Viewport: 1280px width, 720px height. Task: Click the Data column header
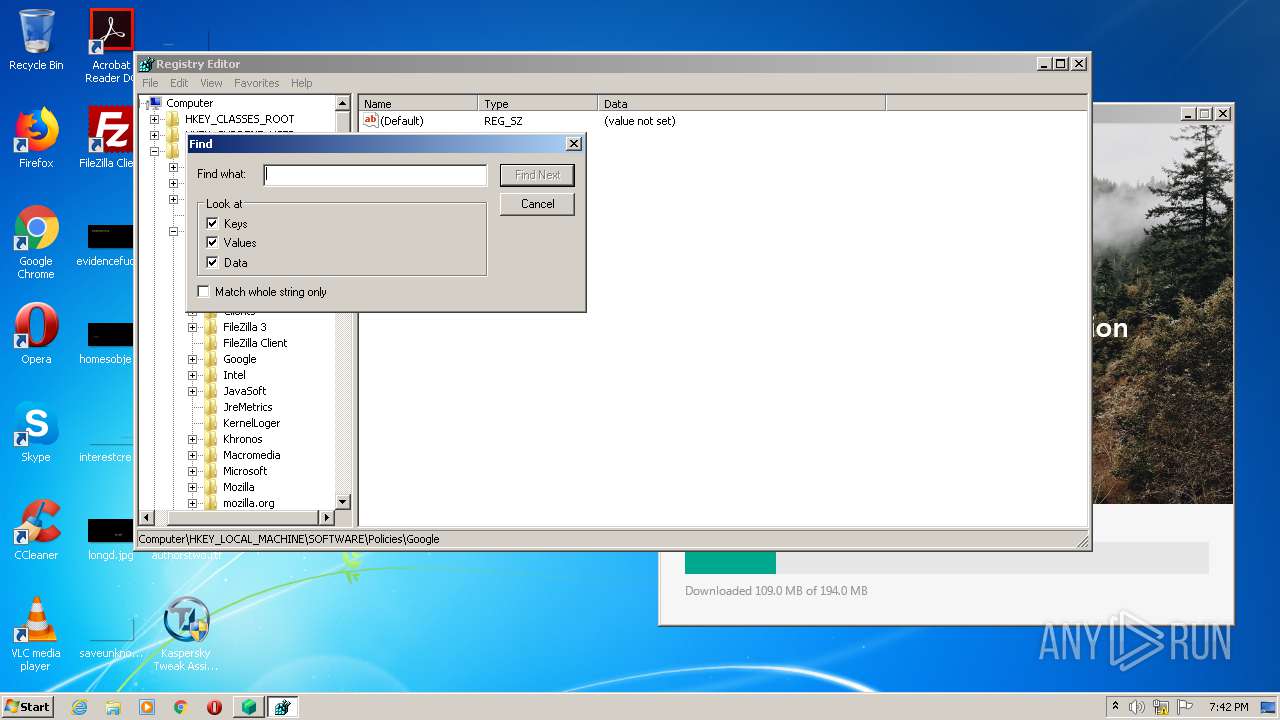tap(742, 103)
